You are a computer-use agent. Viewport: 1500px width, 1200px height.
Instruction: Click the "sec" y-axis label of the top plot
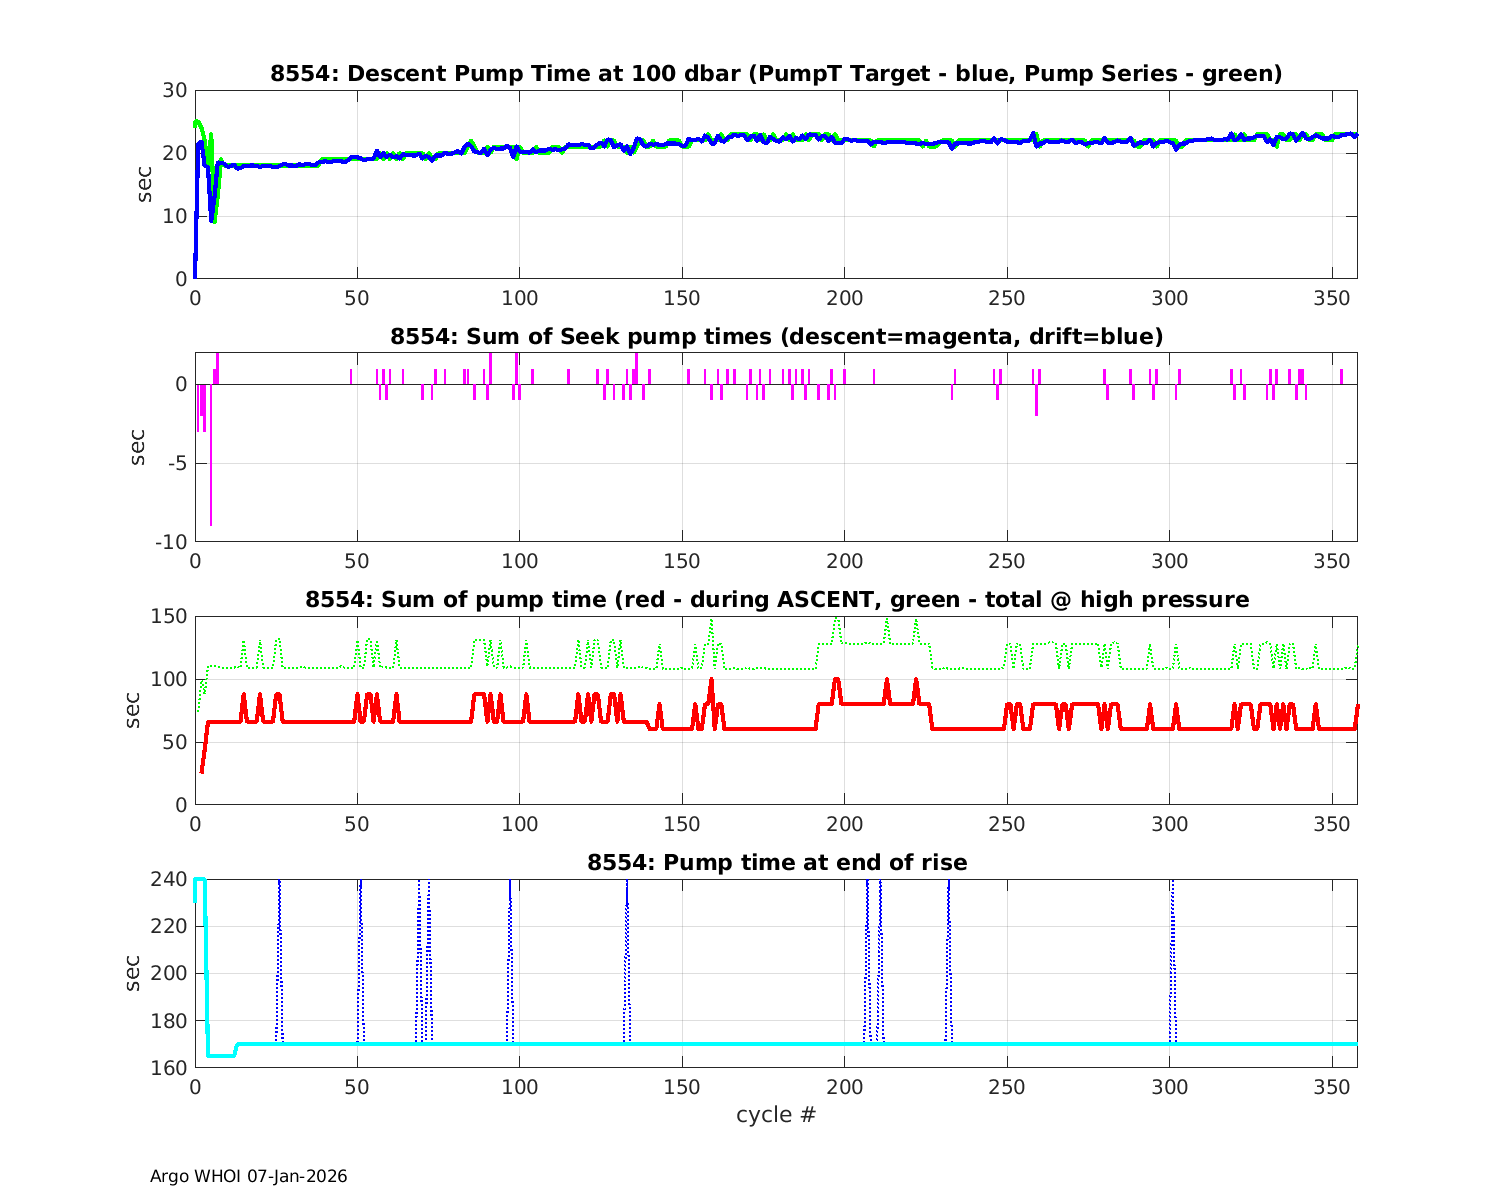point(145,184)
